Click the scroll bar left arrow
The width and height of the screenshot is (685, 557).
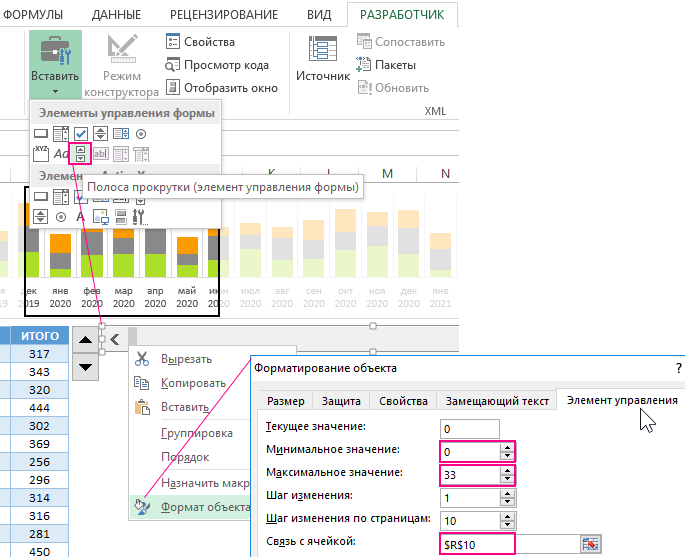click(x=115, y=339)
